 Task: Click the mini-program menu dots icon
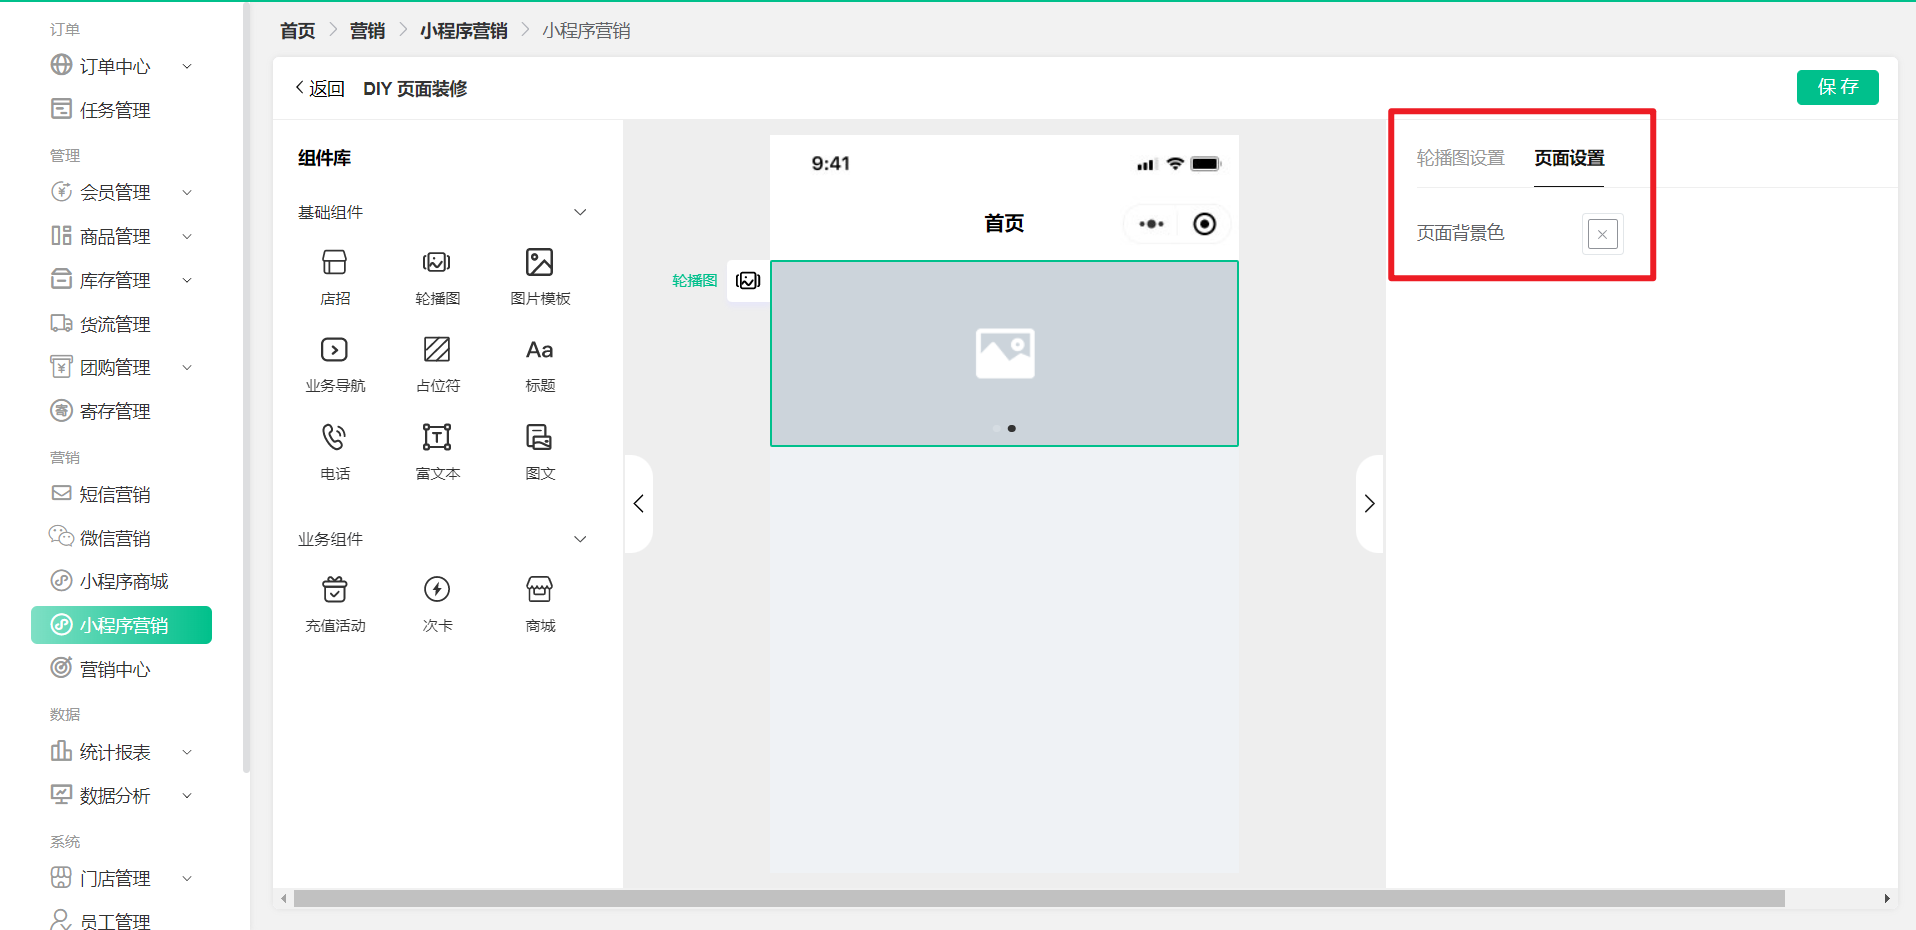[x=1151, y=224]
